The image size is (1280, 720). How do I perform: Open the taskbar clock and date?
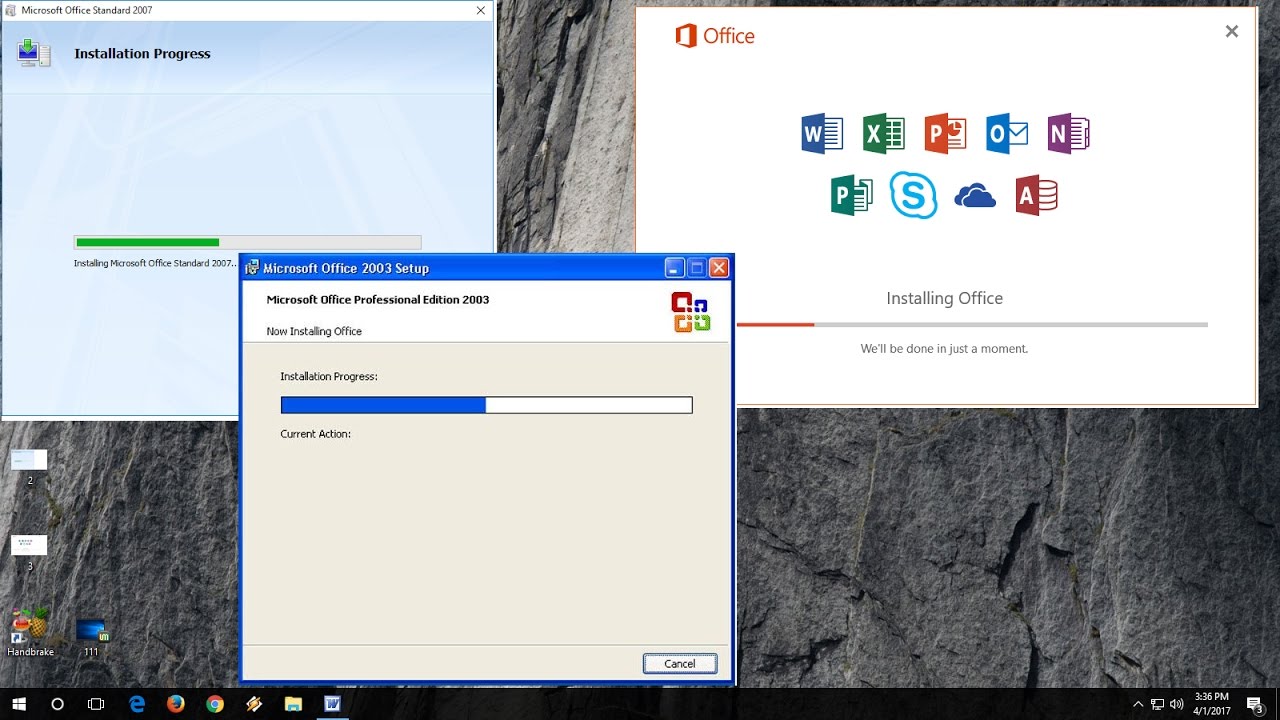pos(1211,704)
